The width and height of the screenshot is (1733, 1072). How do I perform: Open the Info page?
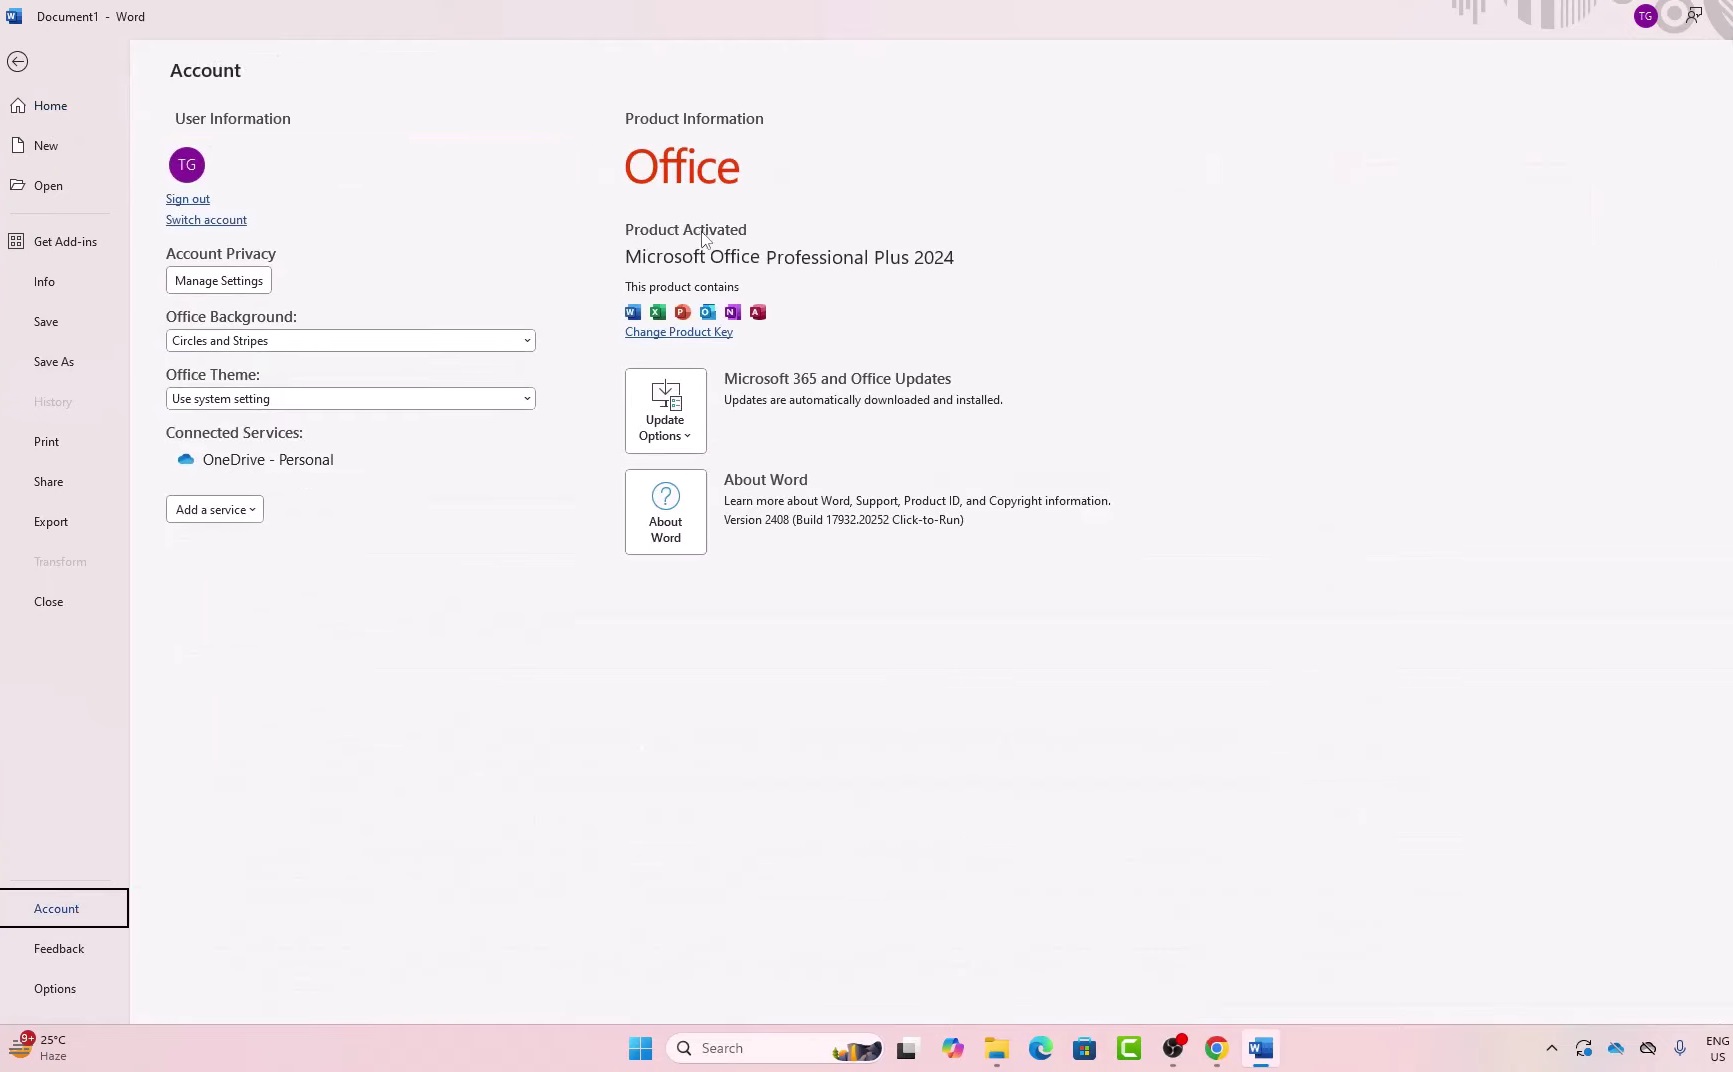point(44,282)
